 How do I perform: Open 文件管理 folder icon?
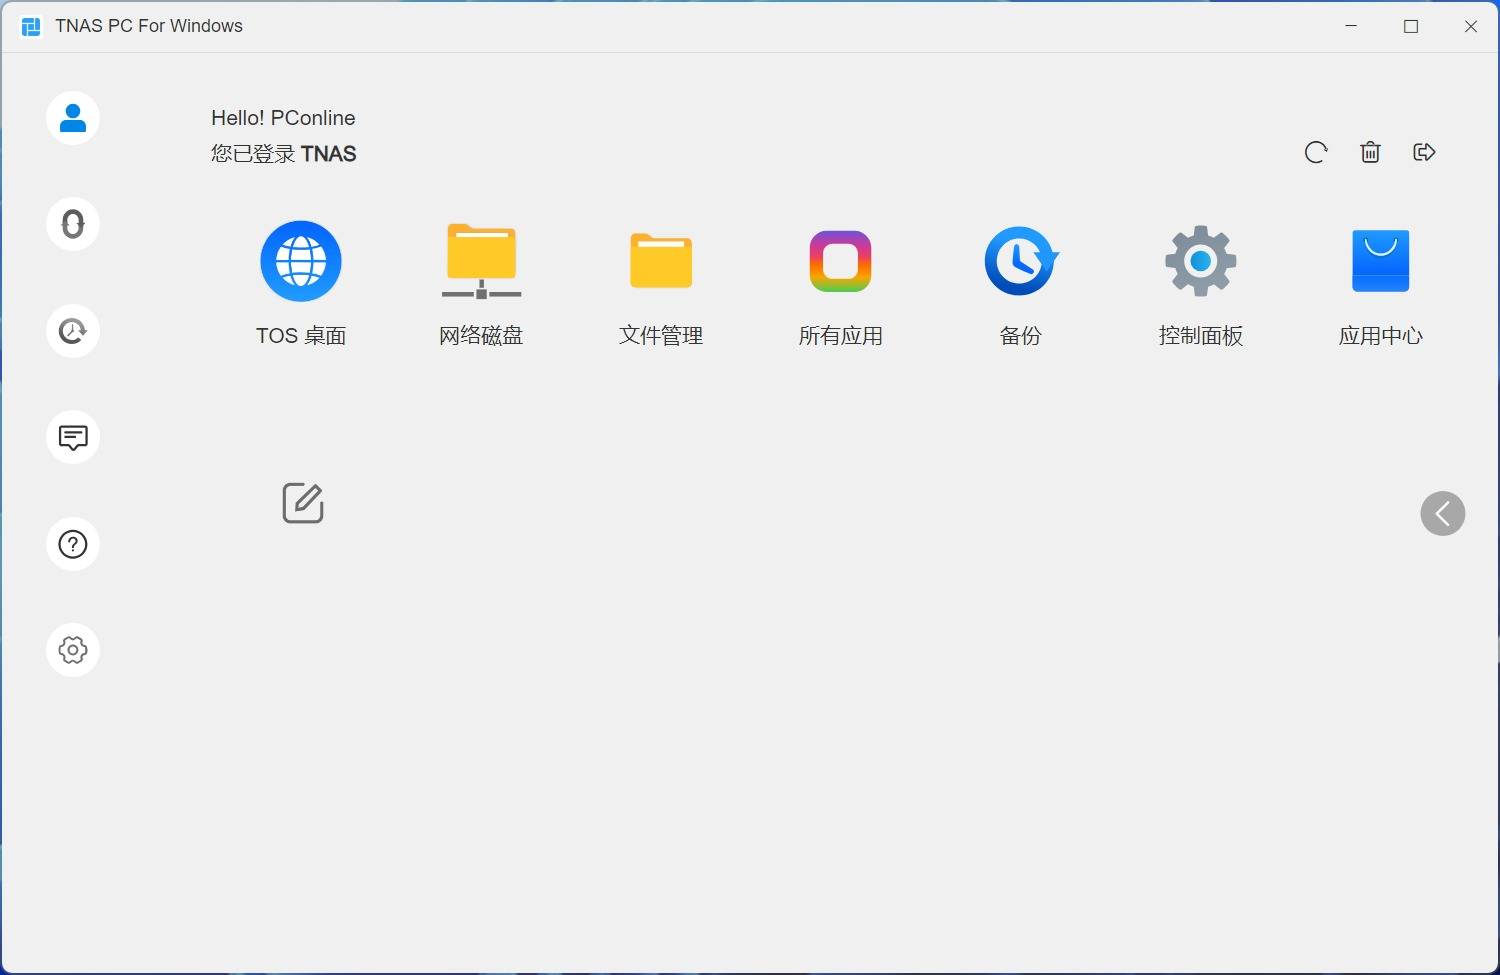[661, 261]
